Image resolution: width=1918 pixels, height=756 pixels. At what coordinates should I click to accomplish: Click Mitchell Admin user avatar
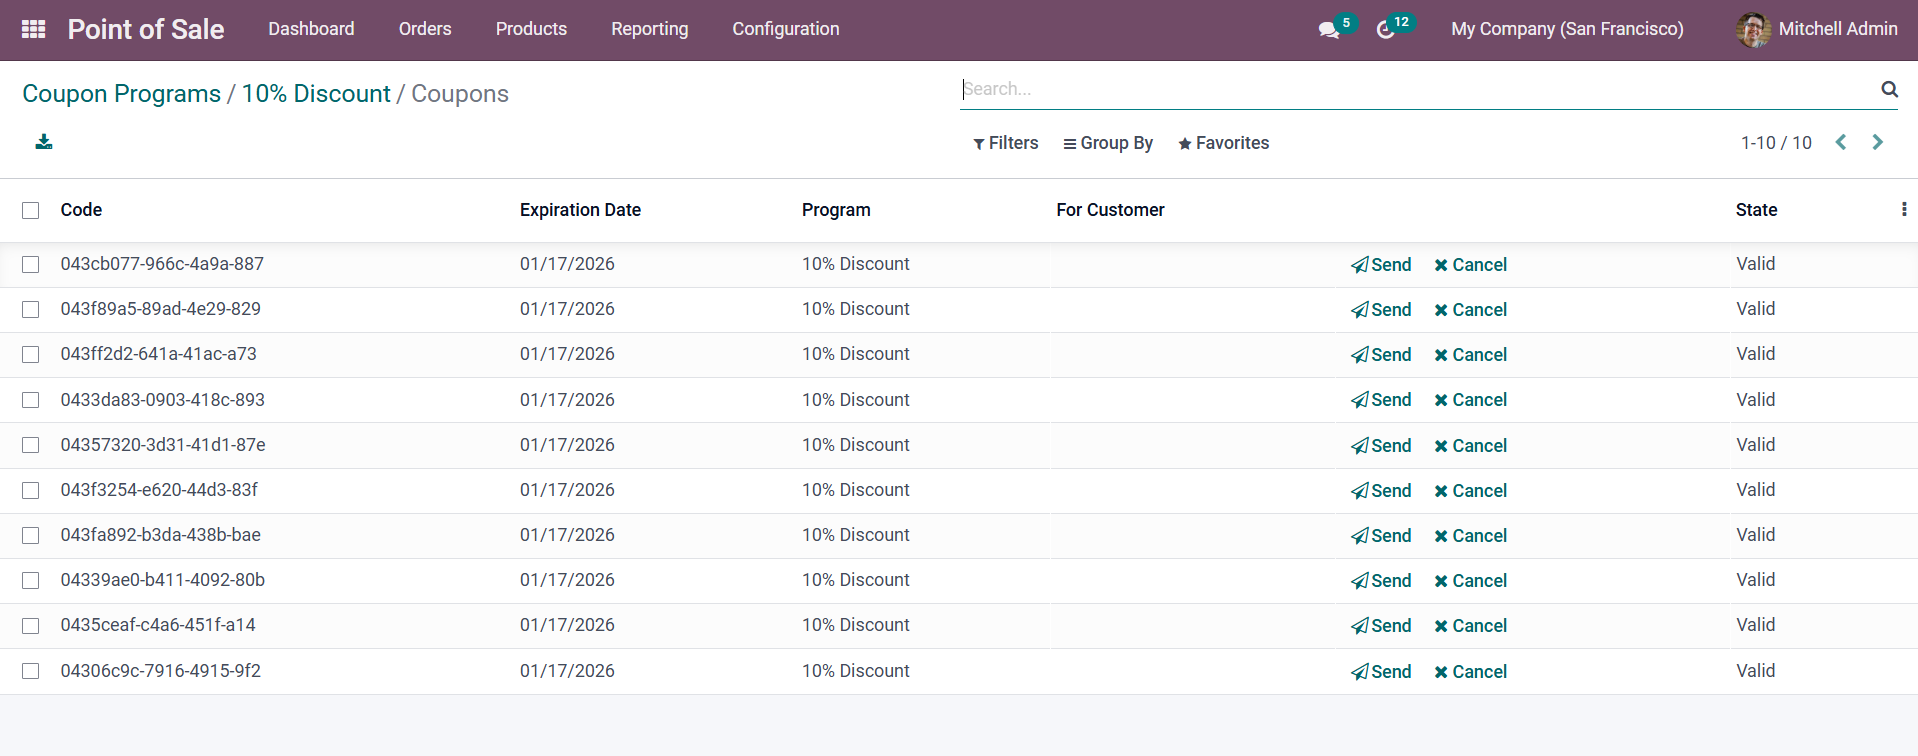[x=1753, y=30]
